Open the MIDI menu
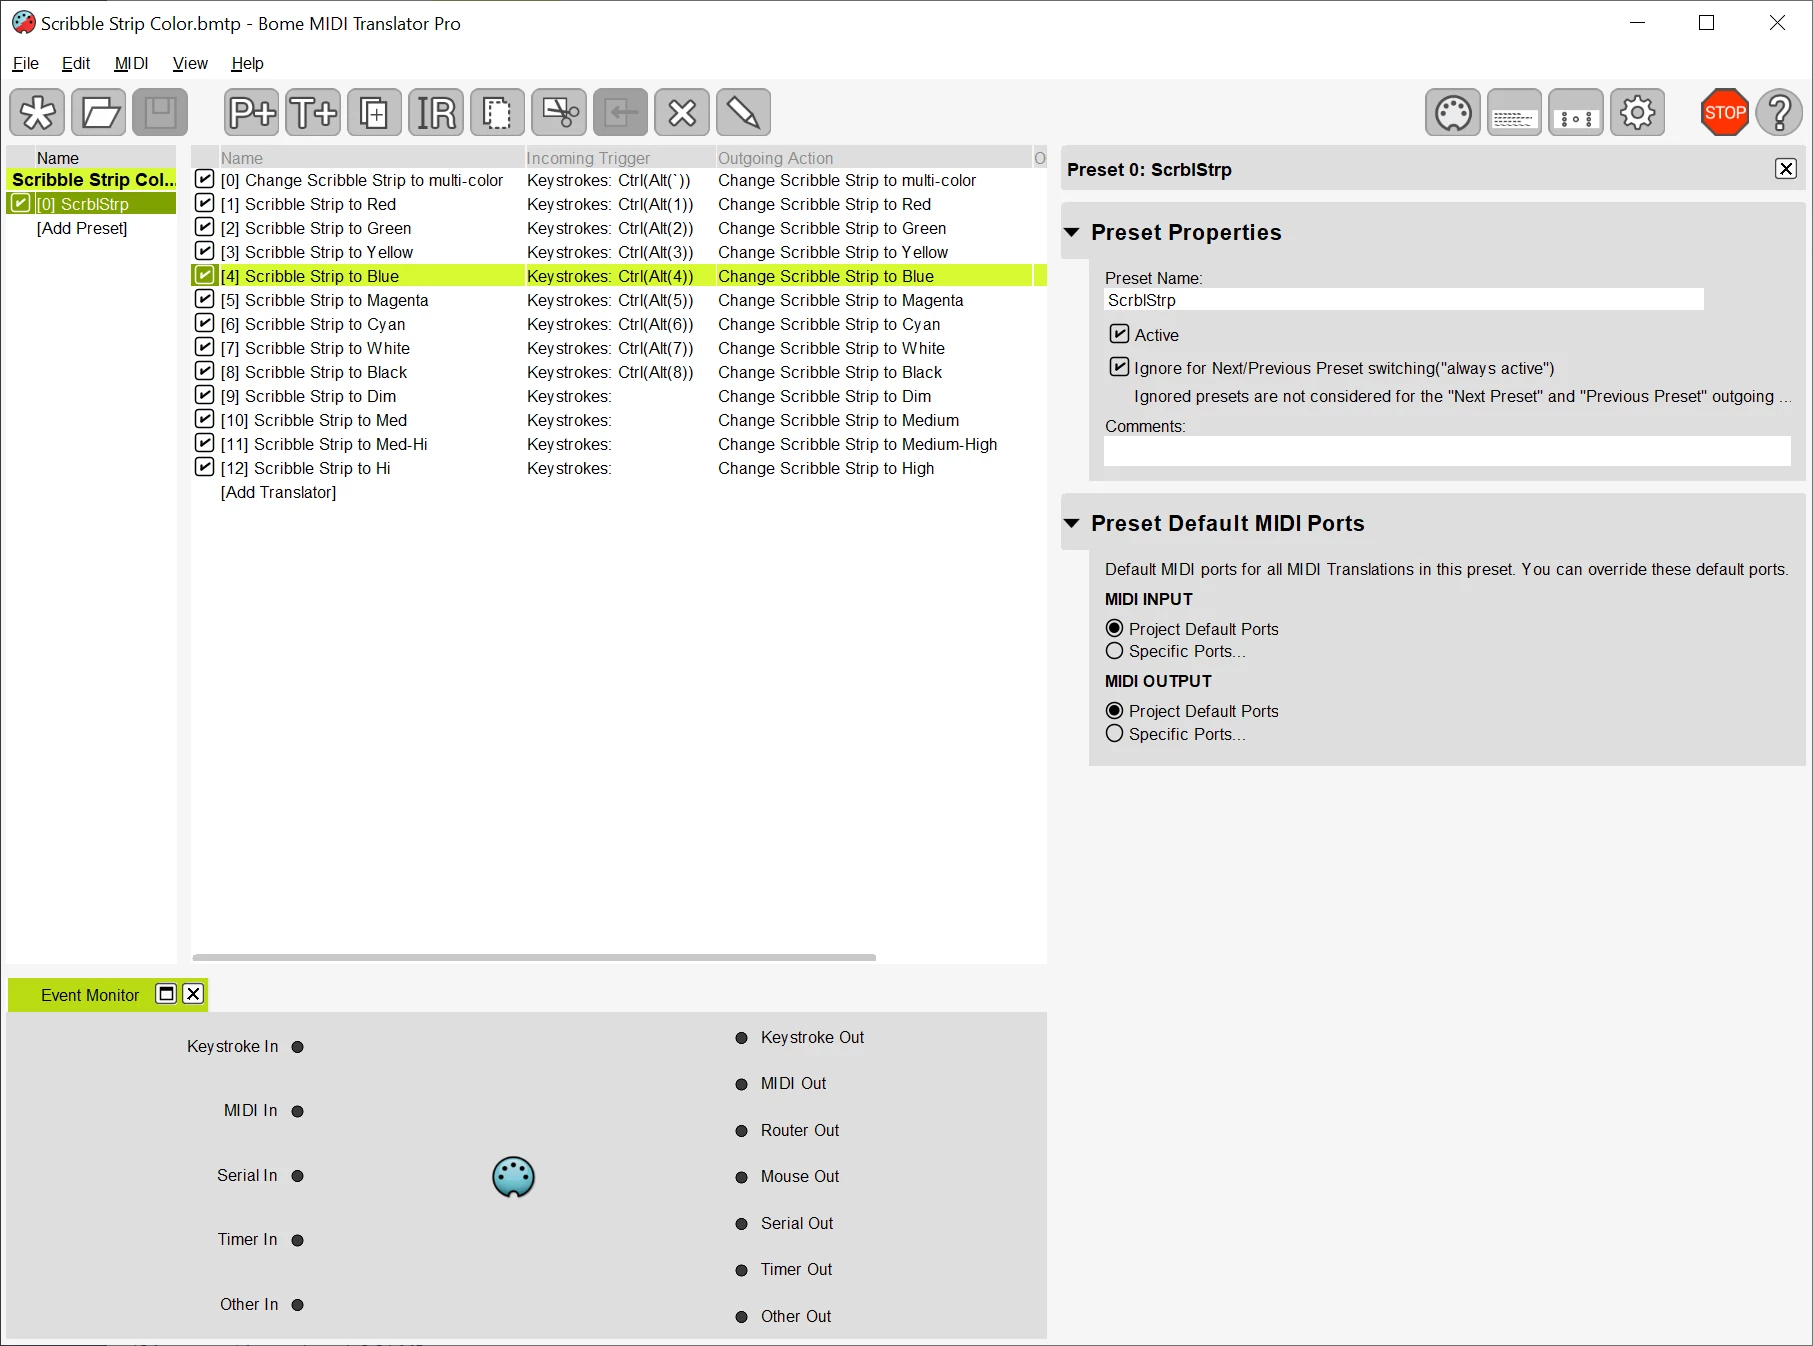The width and height of the screenshot is (1813, 1346). [131, 63]
